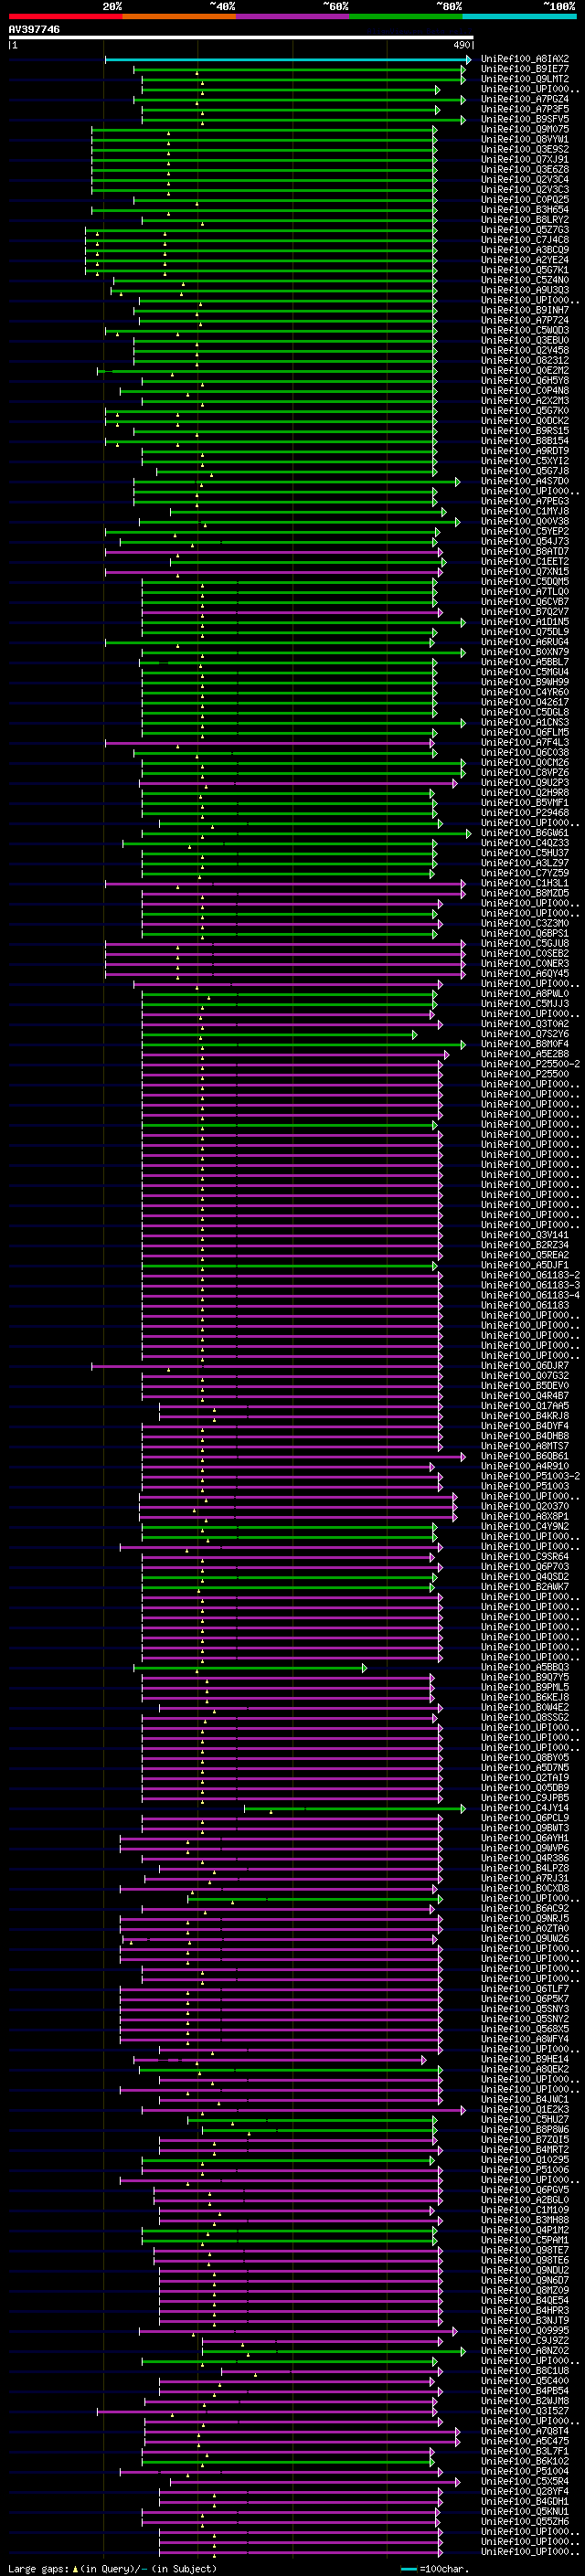
Task: Select hit UniRef100_C1H3L1
Action: tap(525, 883)
